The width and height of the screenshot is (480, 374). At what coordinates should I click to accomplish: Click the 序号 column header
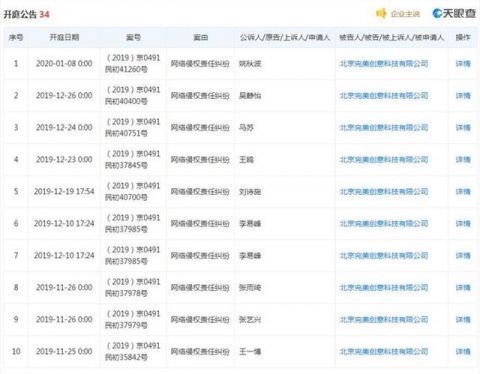(x=16, y=37)
